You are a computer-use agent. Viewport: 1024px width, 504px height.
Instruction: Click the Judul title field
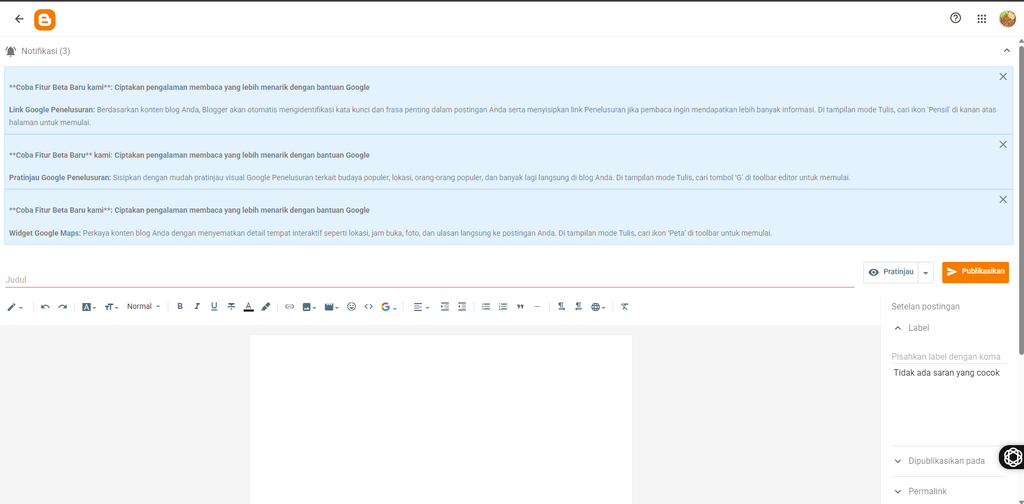coord(430,279)
